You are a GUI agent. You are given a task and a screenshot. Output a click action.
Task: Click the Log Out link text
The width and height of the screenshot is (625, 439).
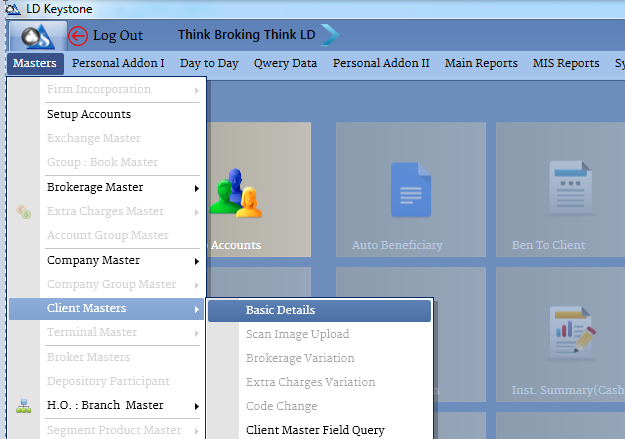coord(118,36)
